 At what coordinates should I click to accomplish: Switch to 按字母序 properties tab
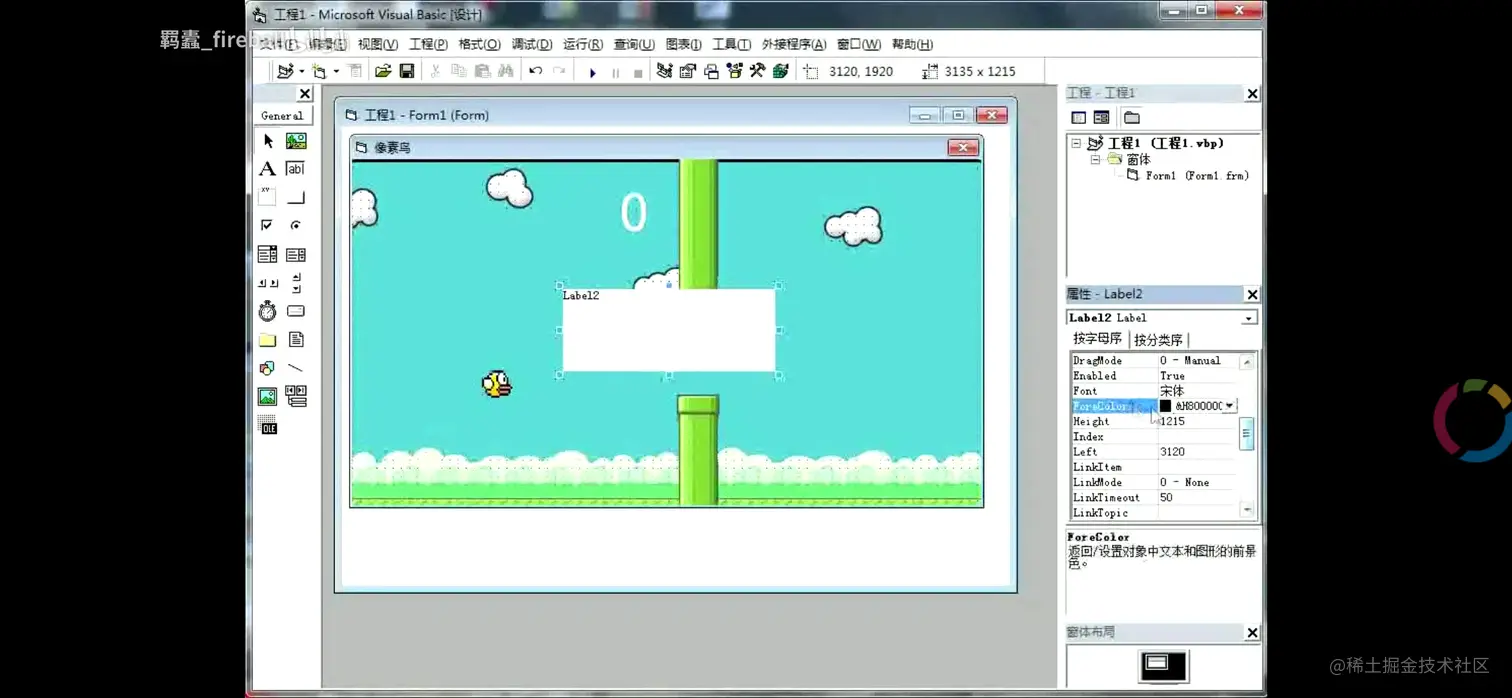click(x=1097, y=339)
